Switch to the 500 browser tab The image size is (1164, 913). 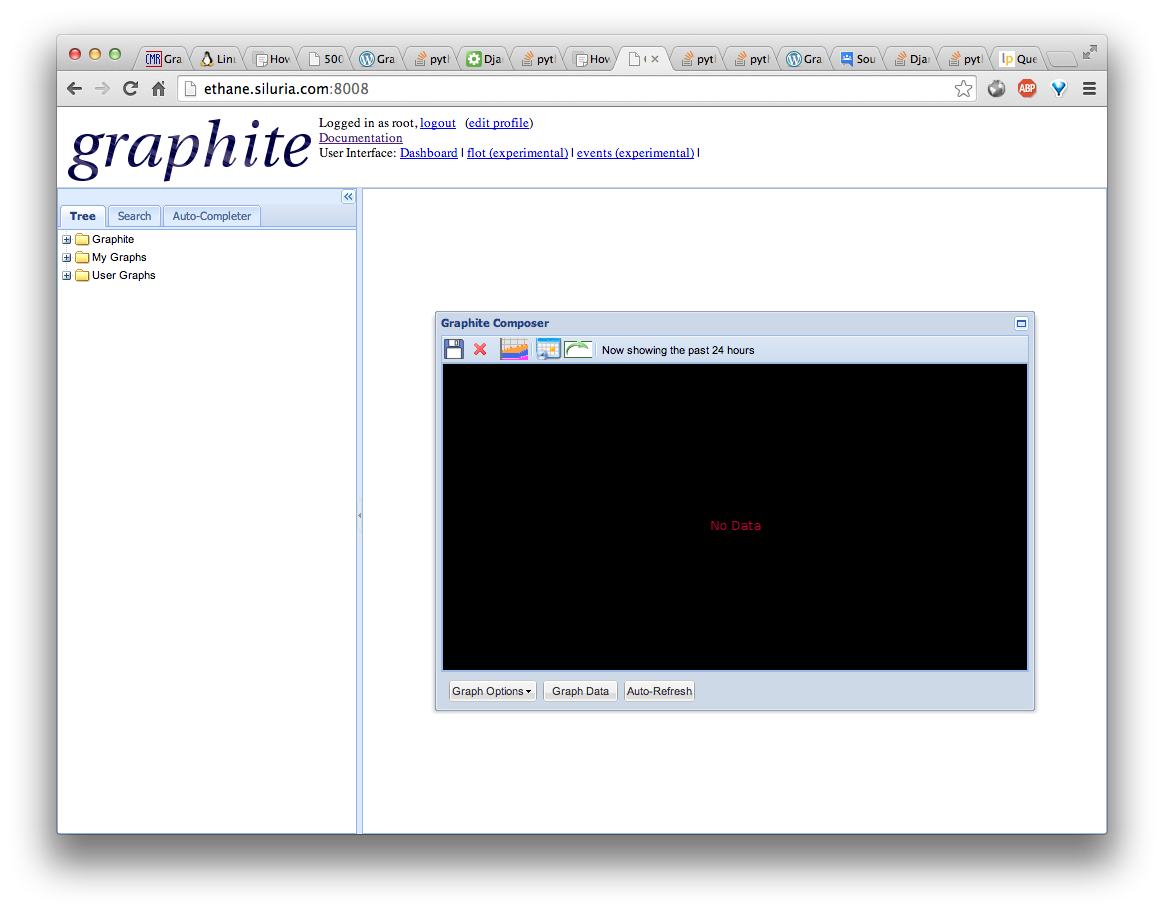click(x=326, y=59)
